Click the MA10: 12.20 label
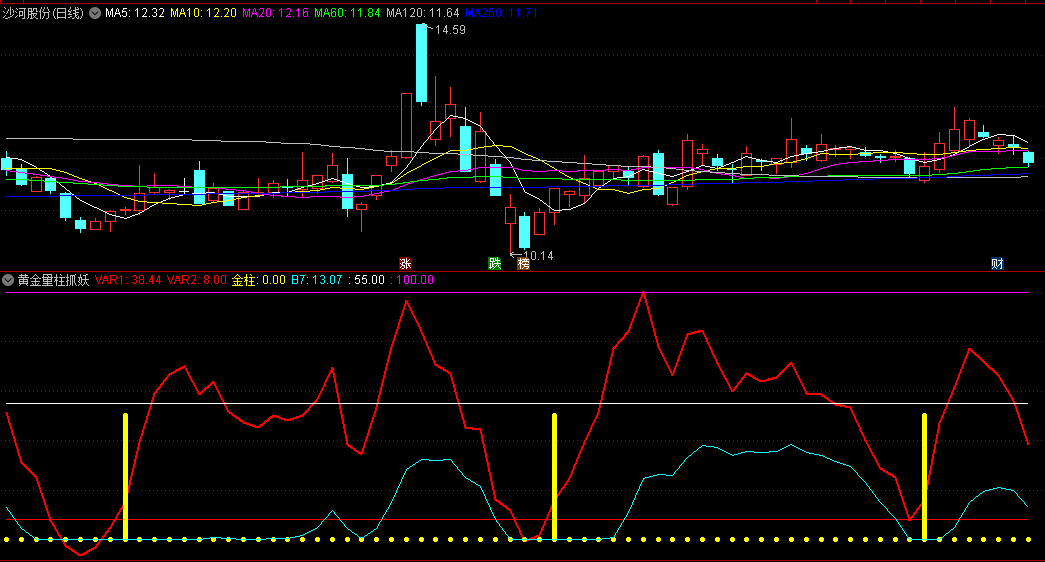 [x=203, y=13]
